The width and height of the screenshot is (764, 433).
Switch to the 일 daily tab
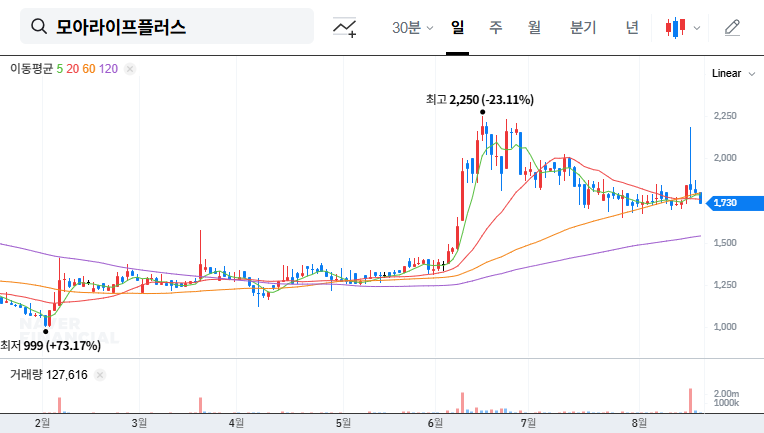(x=457, y=27)
